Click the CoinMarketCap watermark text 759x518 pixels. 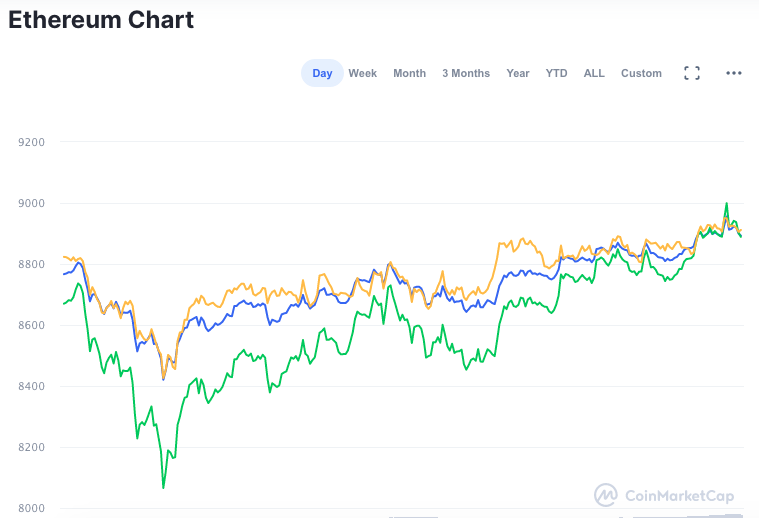[680, 496]
